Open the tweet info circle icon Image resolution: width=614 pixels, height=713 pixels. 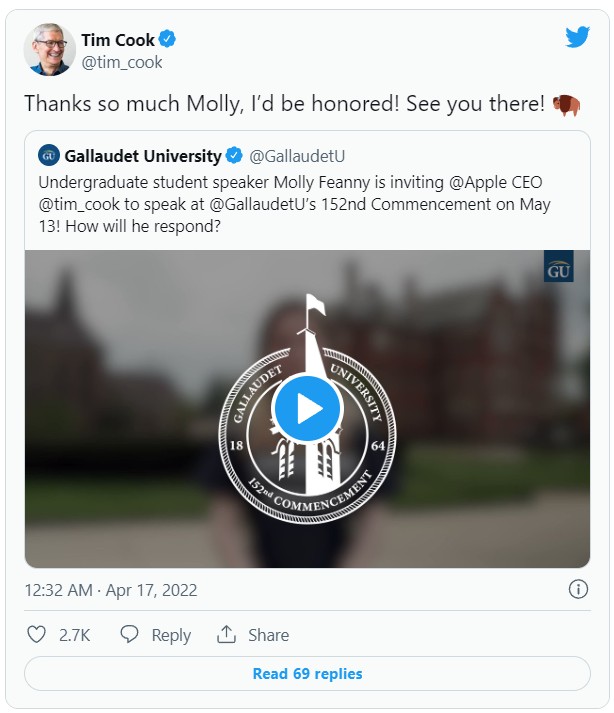(x=578, y=589)
